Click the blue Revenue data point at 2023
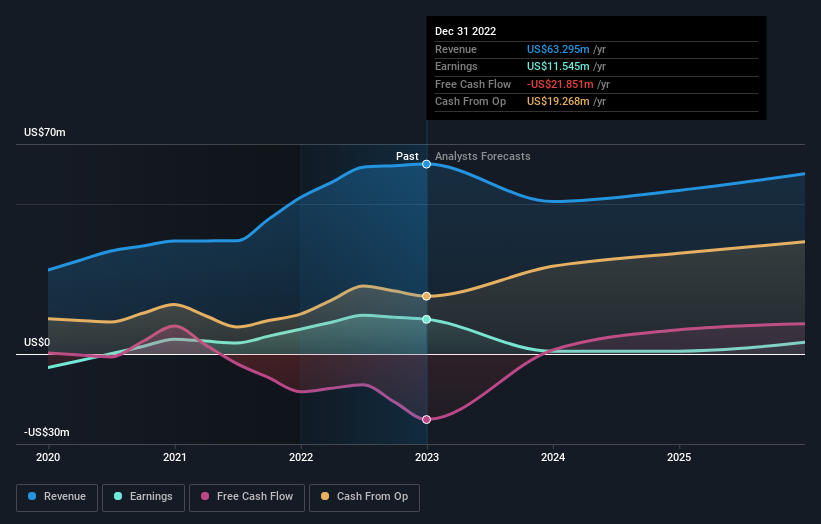821x524 pixels. (427, 164)
